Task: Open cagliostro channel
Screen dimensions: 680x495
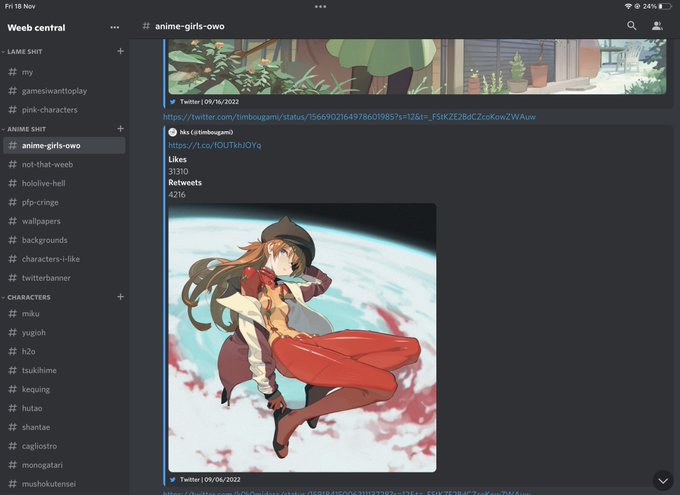Action: [x=64, y=446]
